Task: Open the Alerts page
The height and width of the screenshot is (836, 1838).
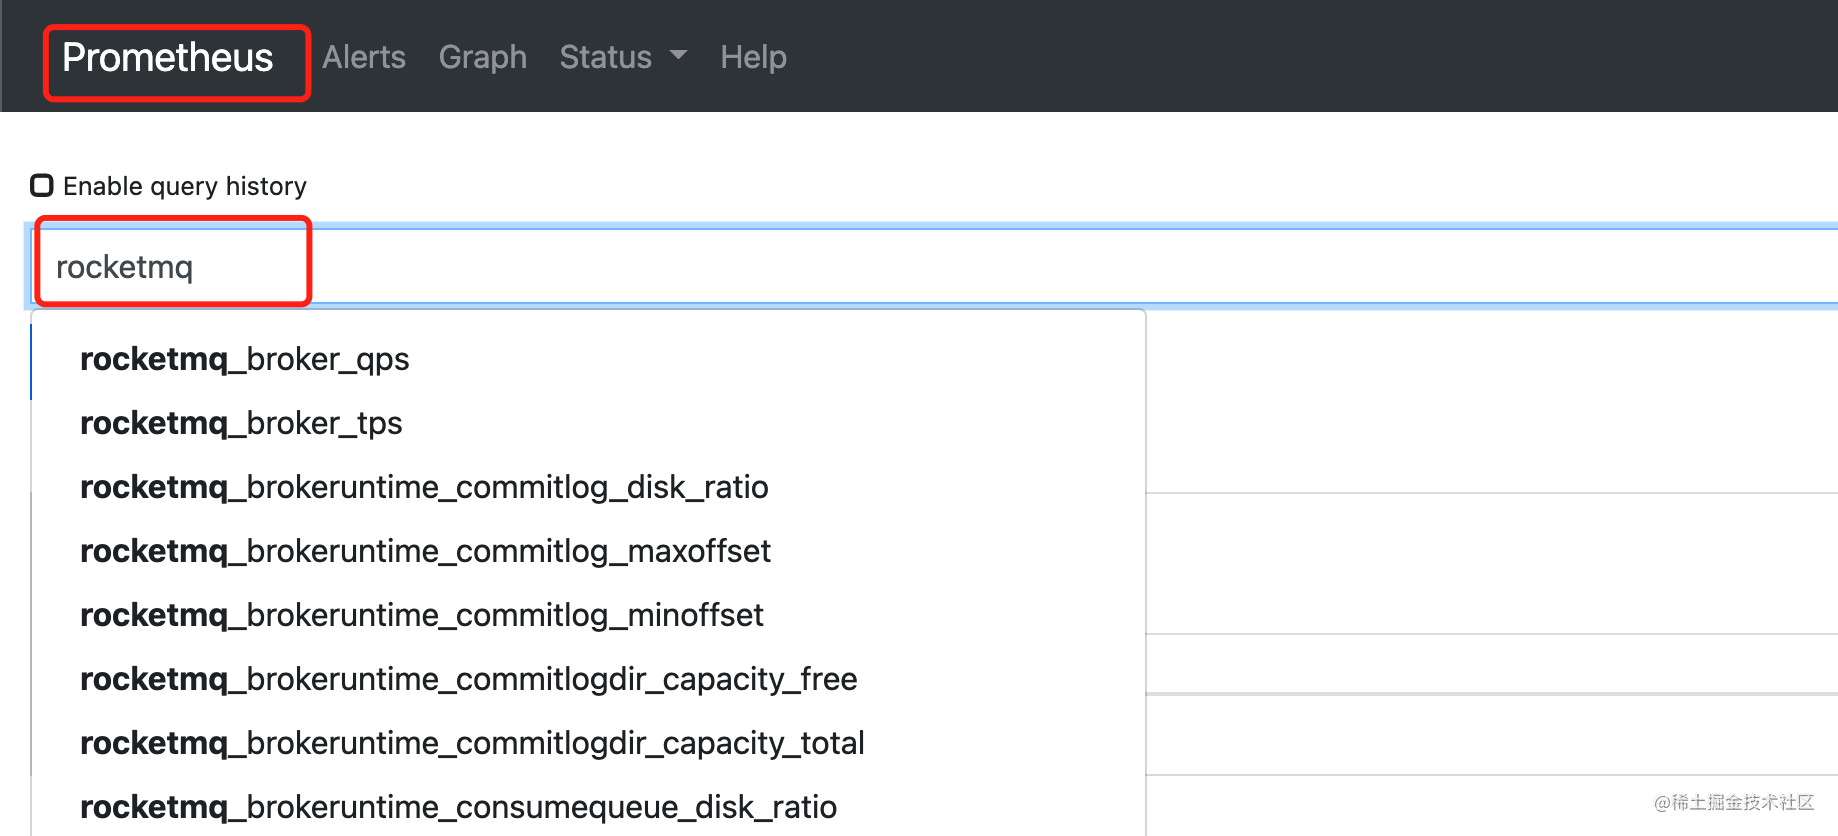Action: (x=364, y=58)
